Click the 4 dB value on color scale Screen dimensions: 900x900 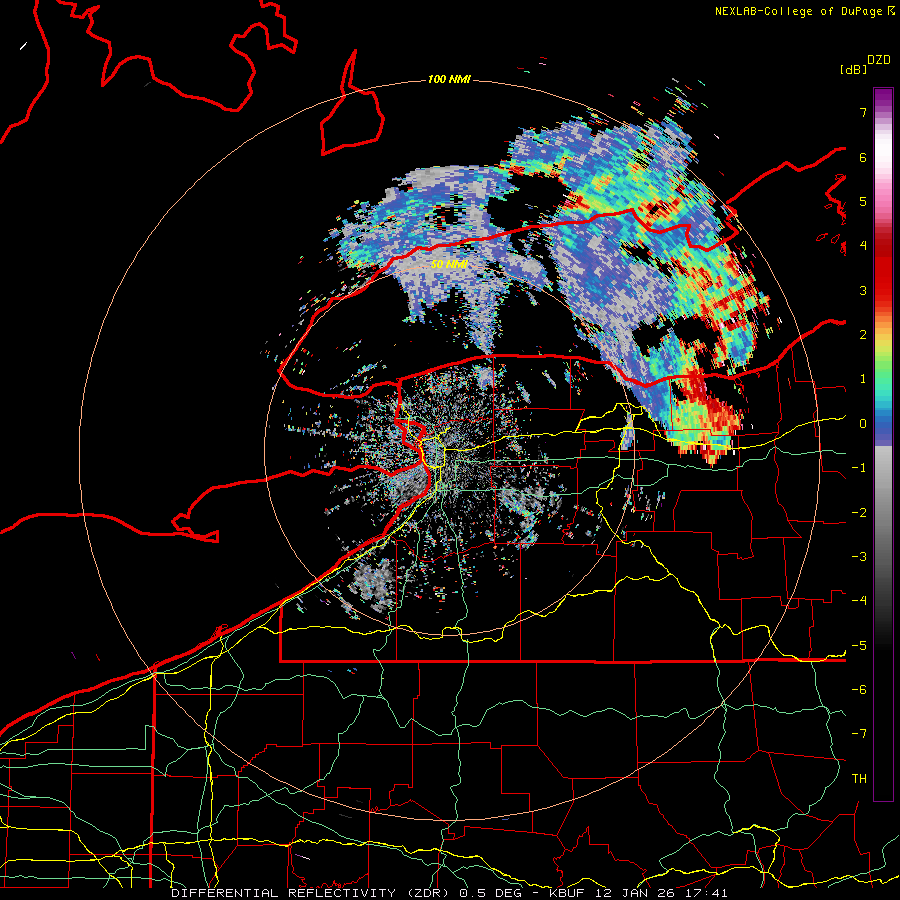(x=863, y=246)
